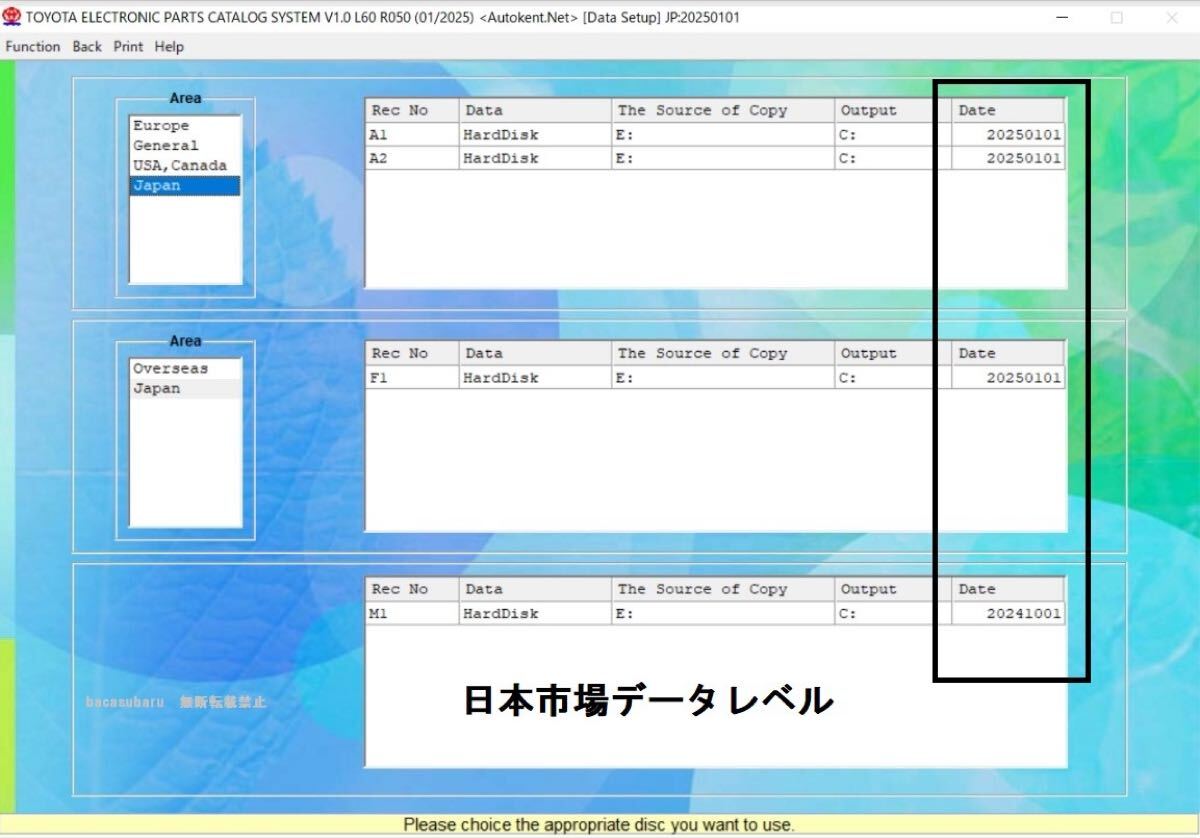Screen dimensions: 1200x838
Task: Choose USA, Canada in the Area list
Action: [x=180, y=166]
